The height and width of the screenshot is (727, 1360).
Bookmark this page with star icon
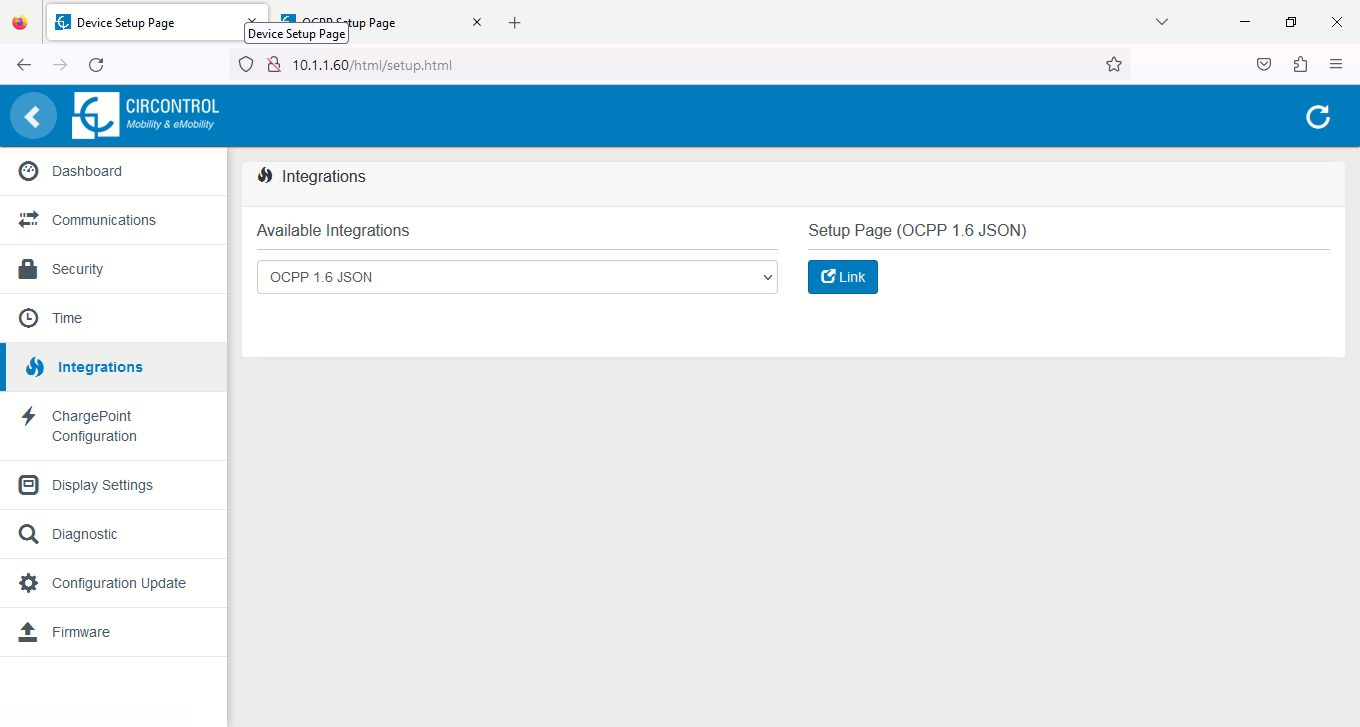[1113, 65]
